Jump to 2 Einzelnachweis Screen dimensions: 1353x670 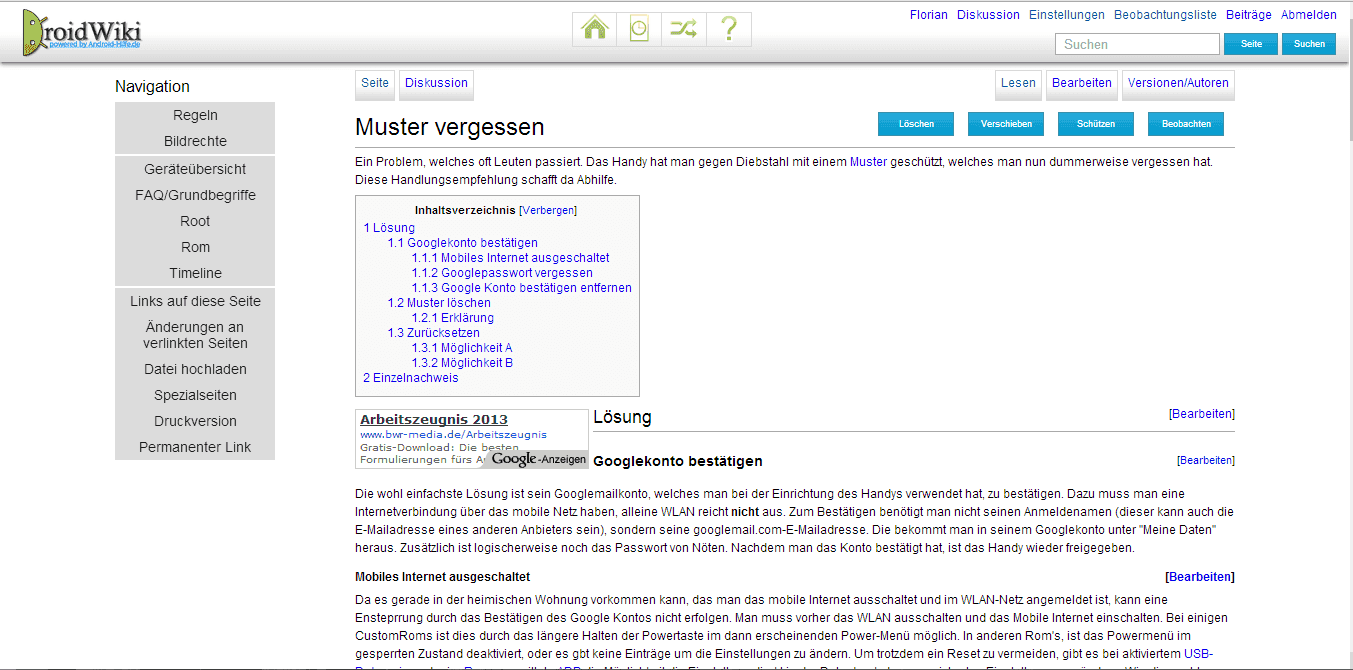pos(411,378)
